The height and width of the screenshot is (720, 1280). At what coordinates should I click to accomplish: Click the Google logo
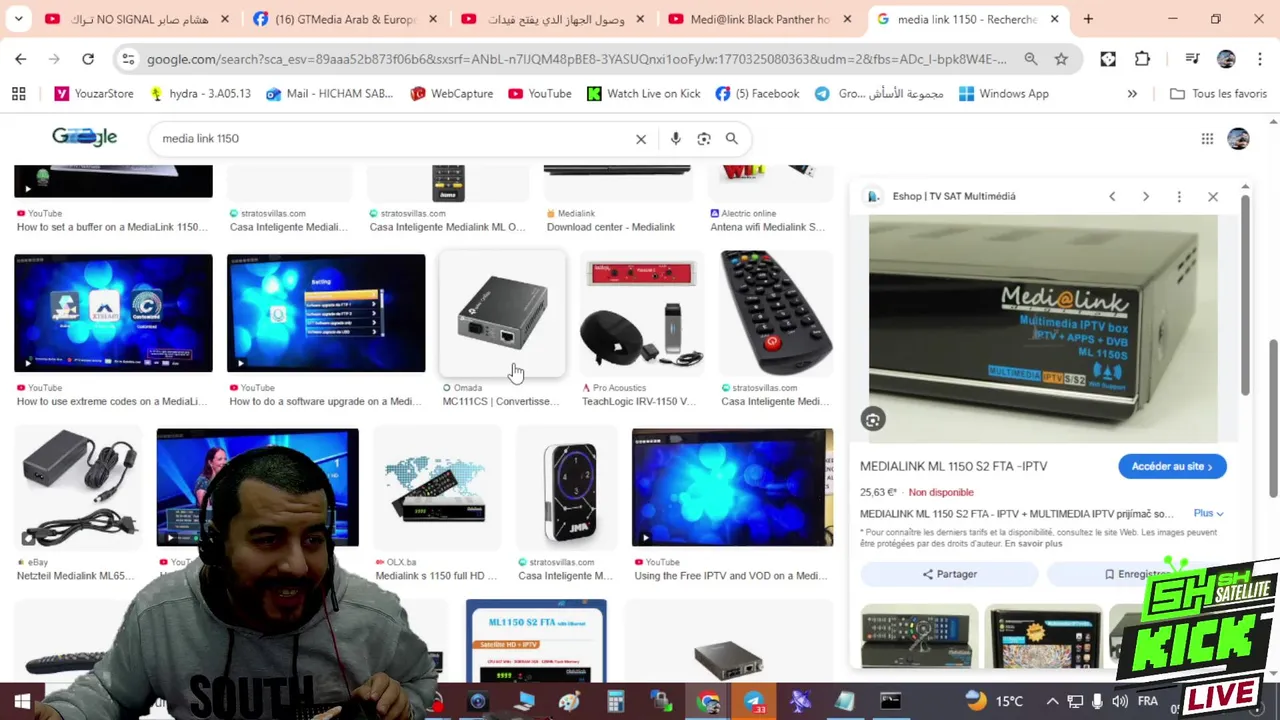point(84,137)
